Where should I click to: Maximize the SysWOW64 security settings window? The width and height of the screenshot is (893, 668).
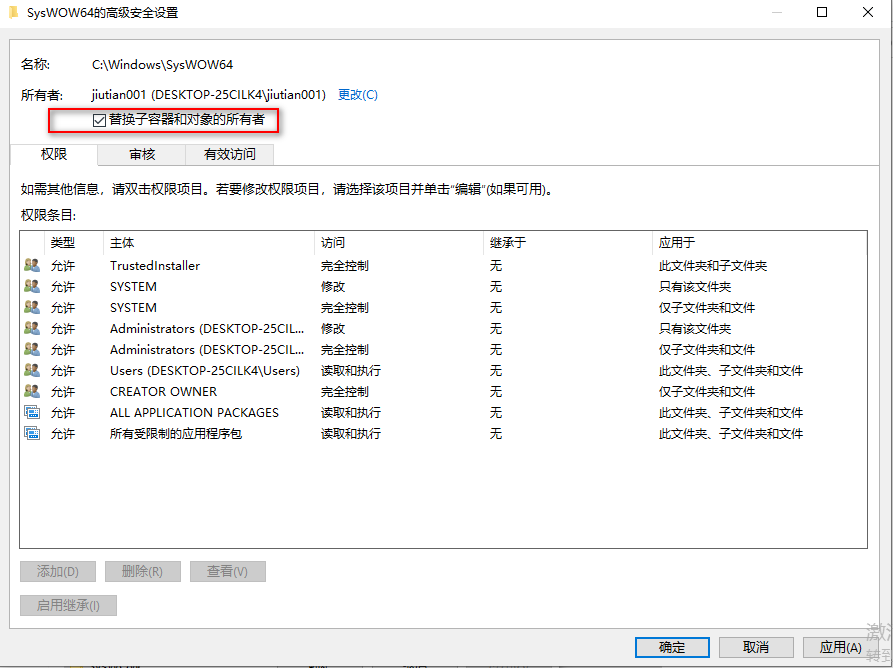822,12
